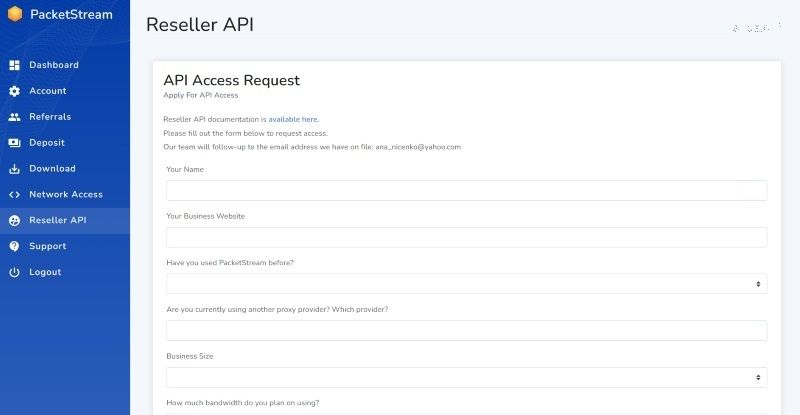This screenshot has width=800, height=415.
Task: Click the 'Reseller API' page title
Action: coord(200,25)
